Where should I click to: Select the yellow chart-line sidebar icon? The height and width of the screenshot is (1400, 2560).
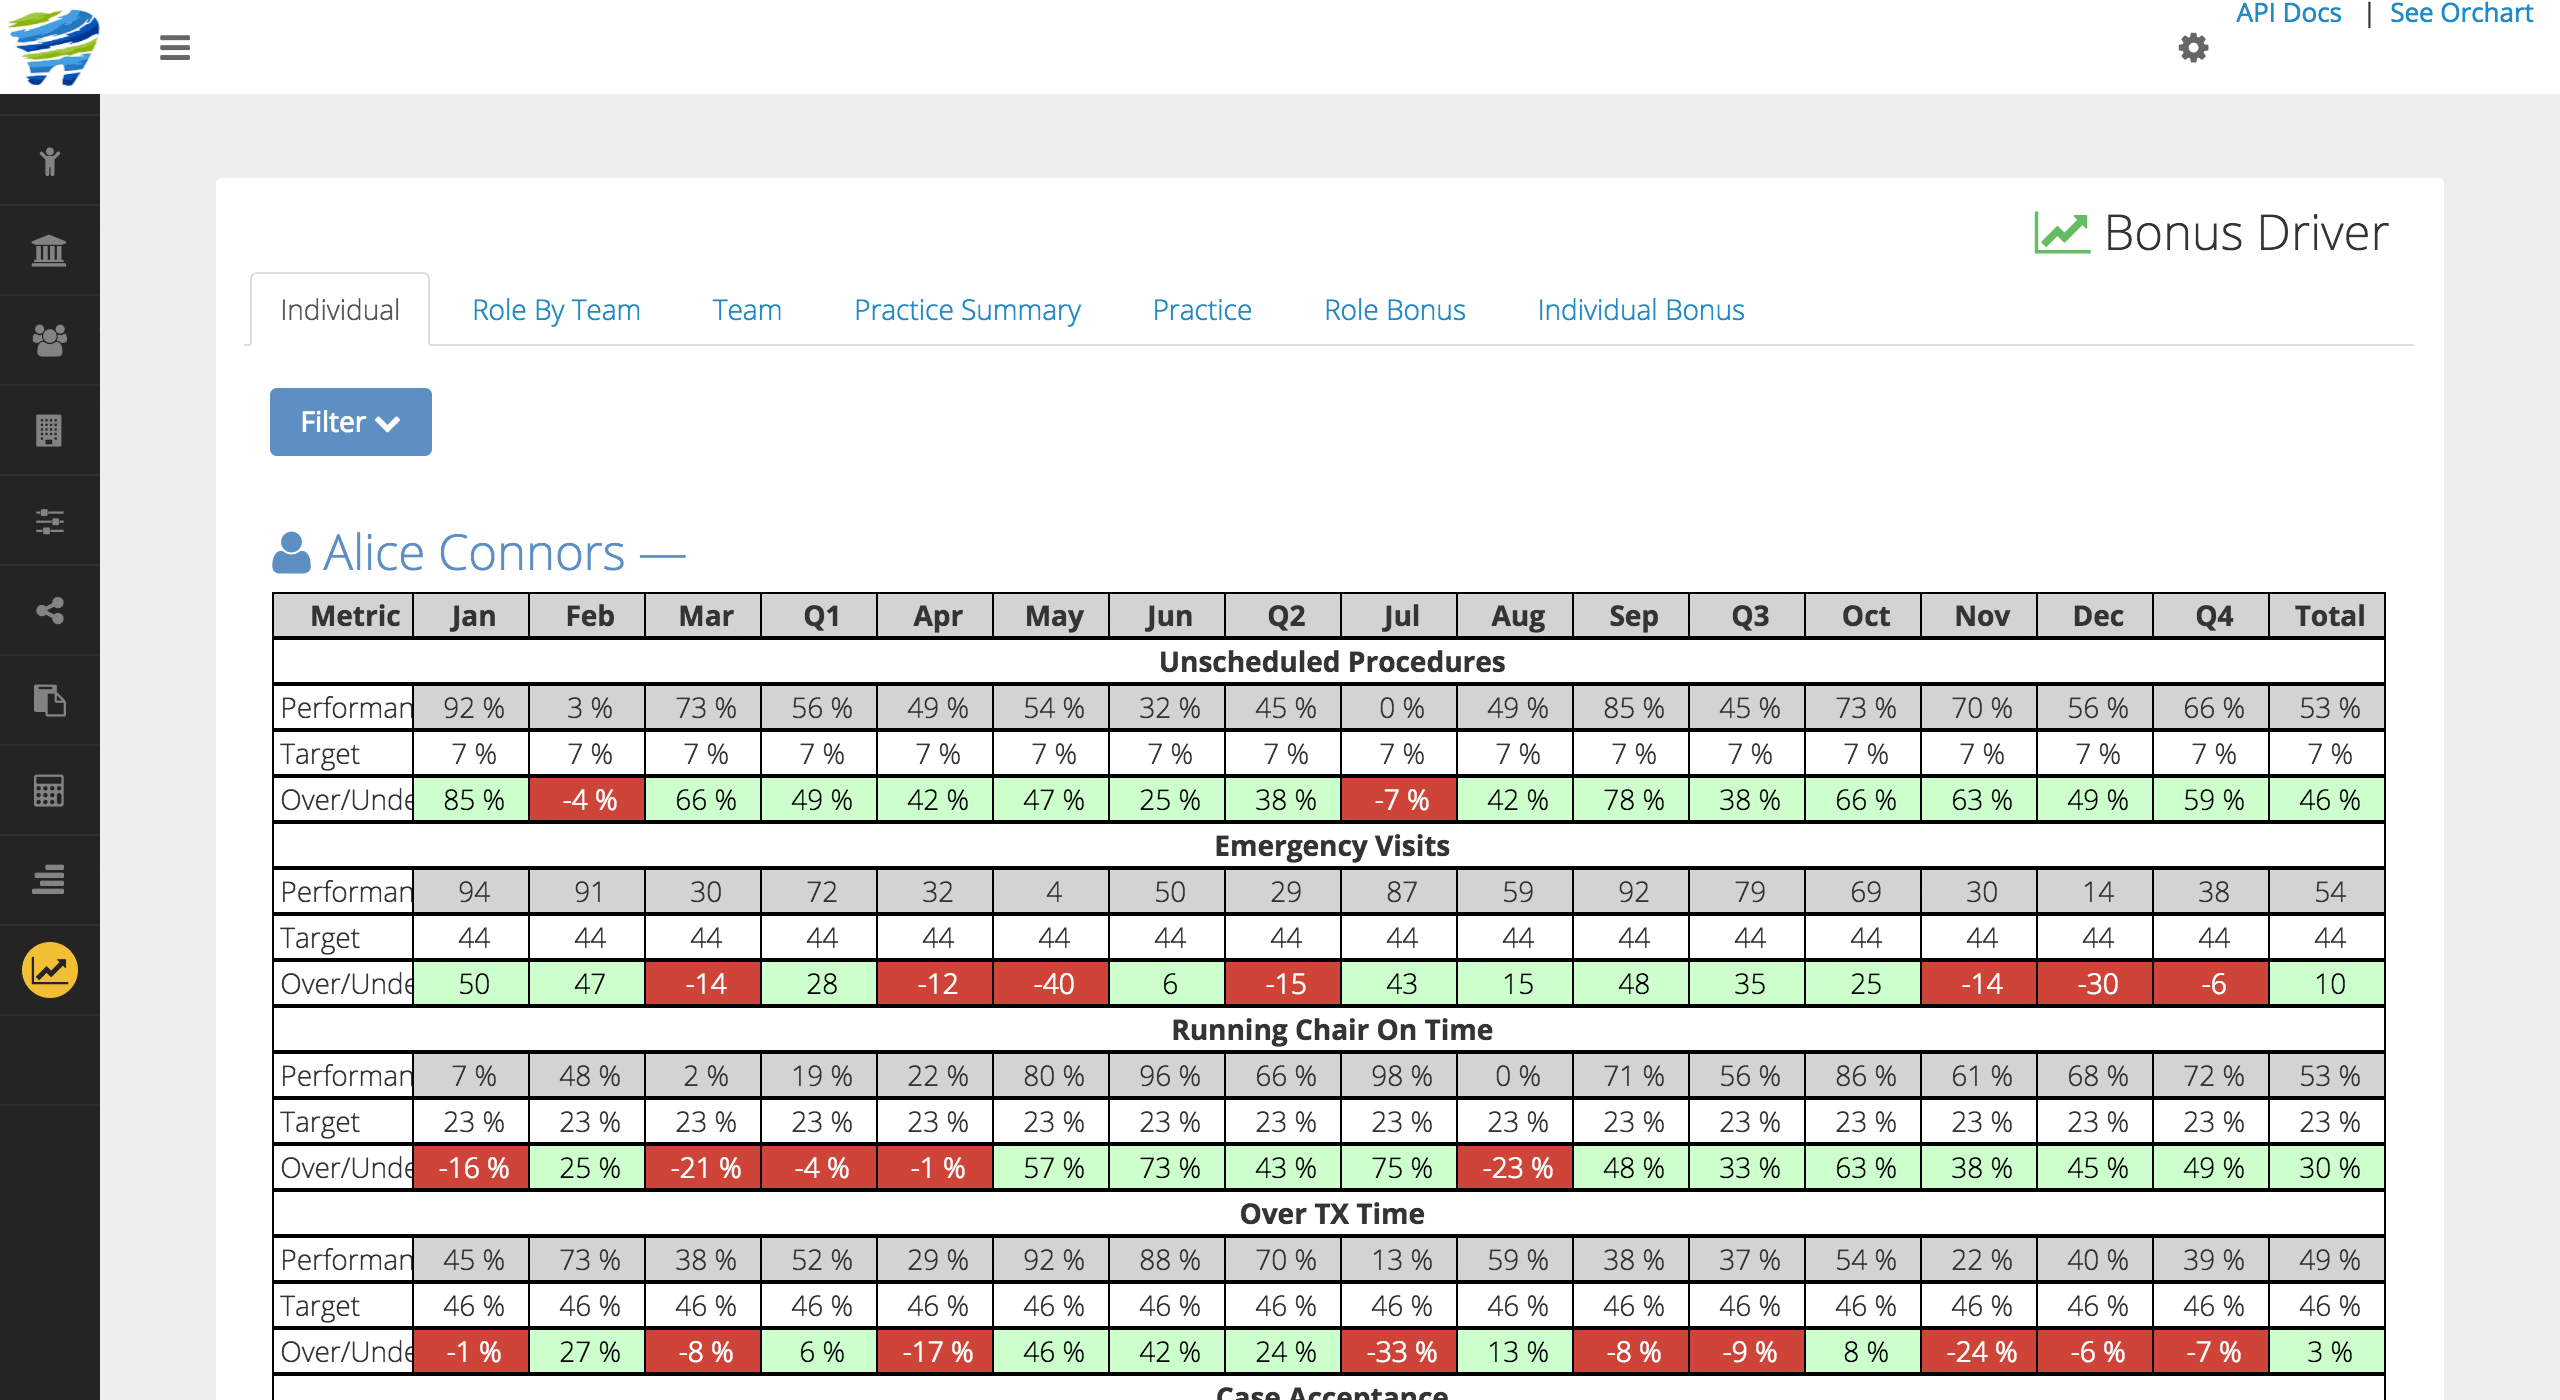point(49,970)
